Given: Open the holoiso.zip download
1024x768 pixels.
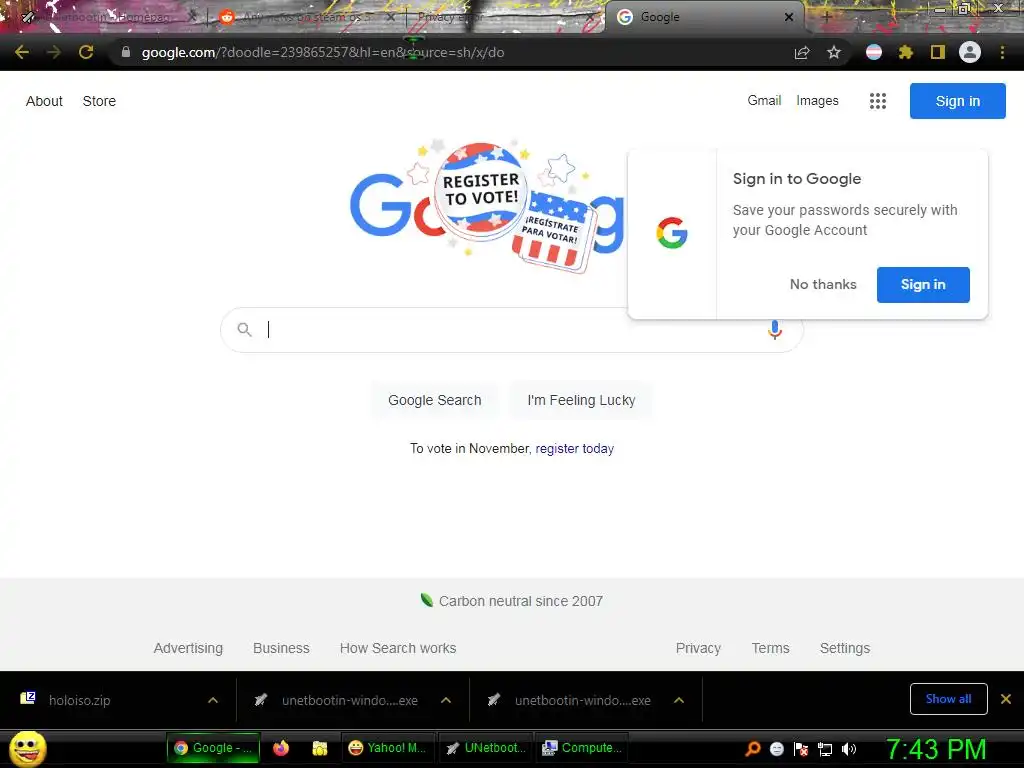Looking at the screenshot, I should pos(80,700).
